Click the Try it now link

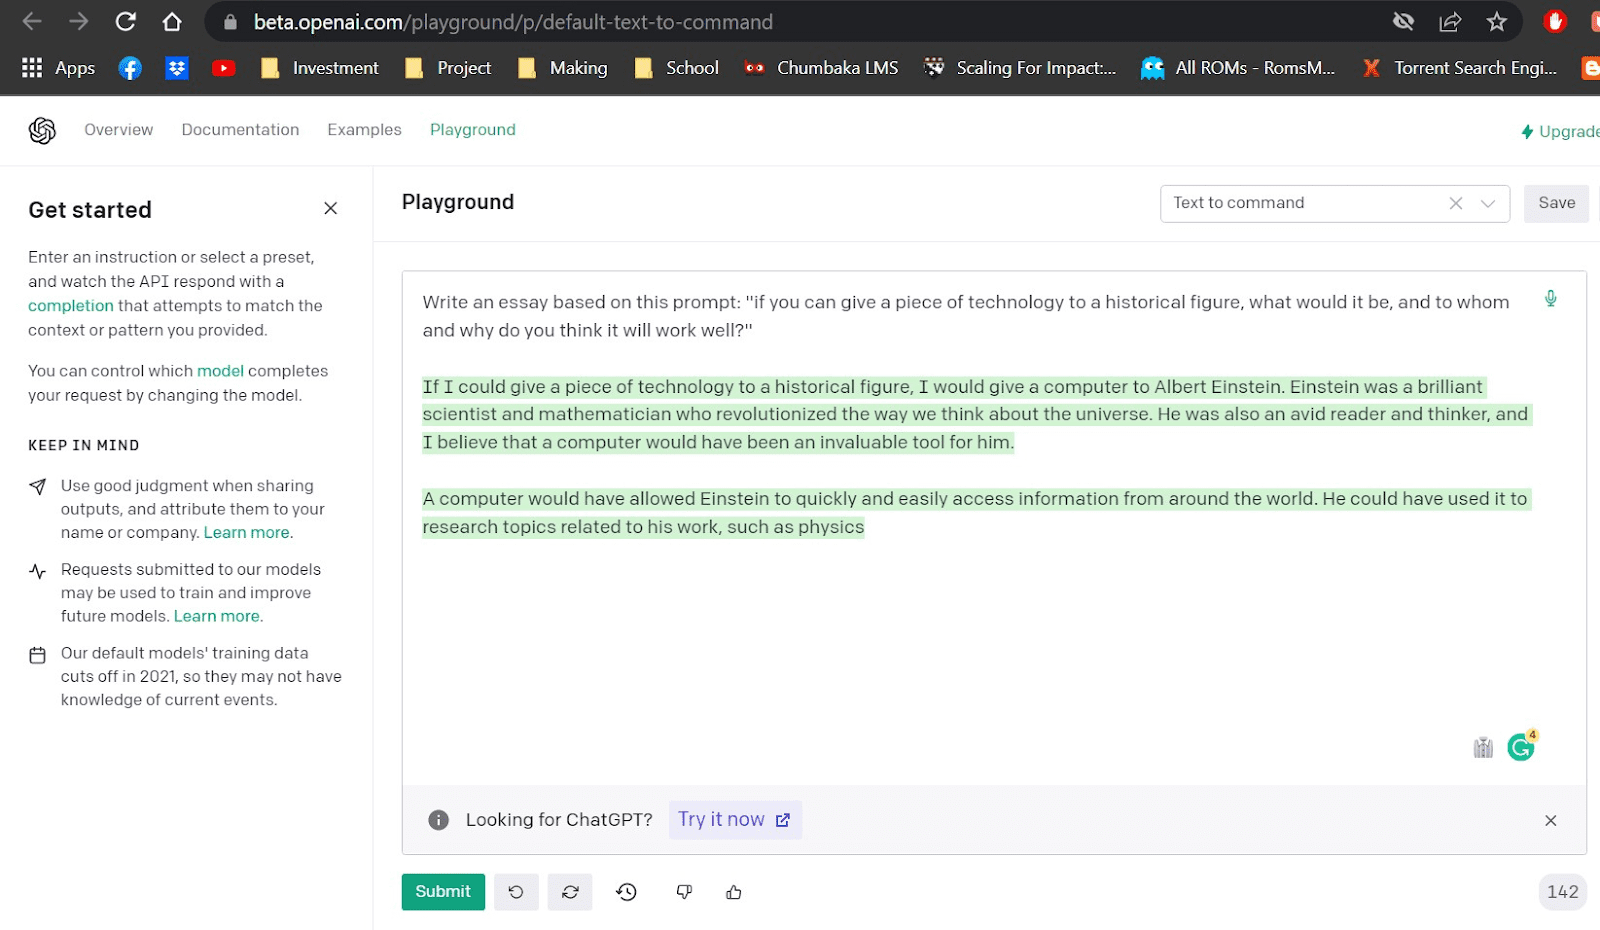click(734, 820)
